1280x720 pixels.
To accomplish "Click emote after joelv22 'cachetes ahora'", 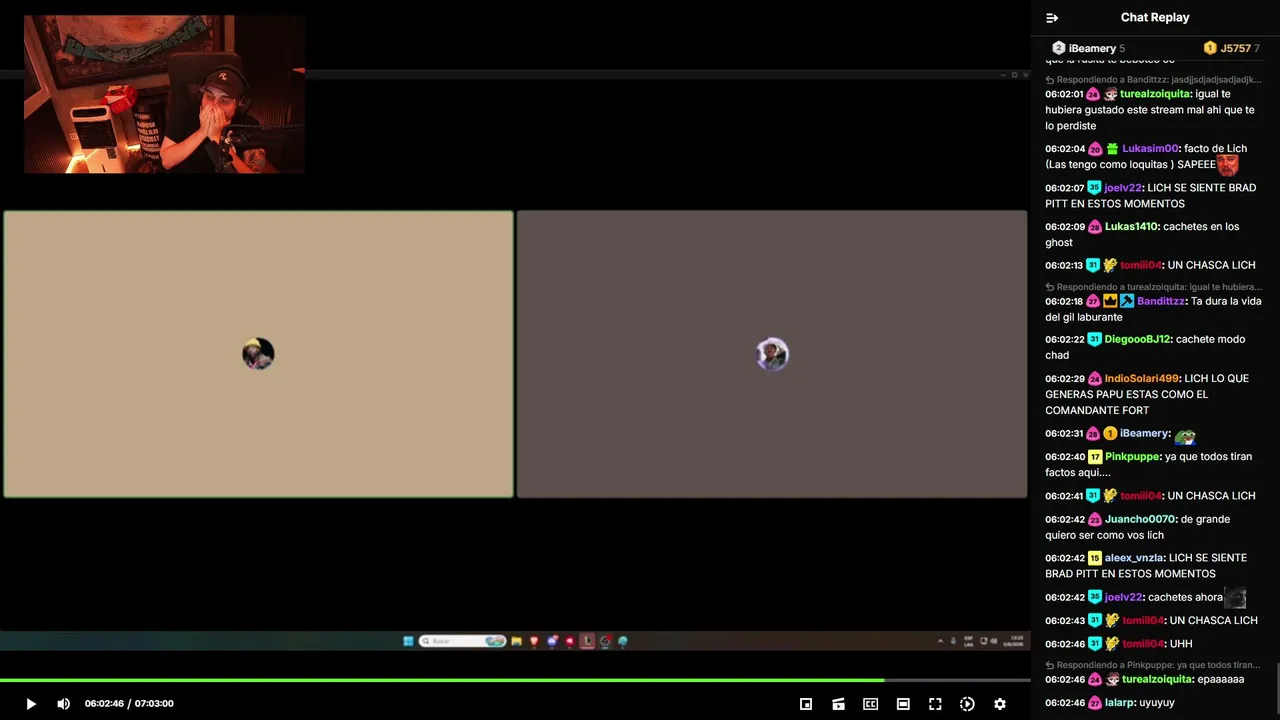I will (1236, 598).
